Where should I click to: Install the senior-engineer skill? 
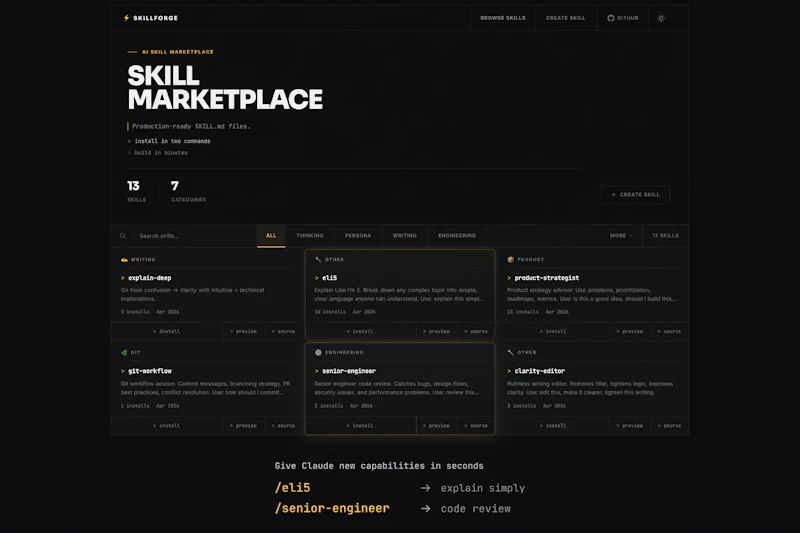pos(360,425)
